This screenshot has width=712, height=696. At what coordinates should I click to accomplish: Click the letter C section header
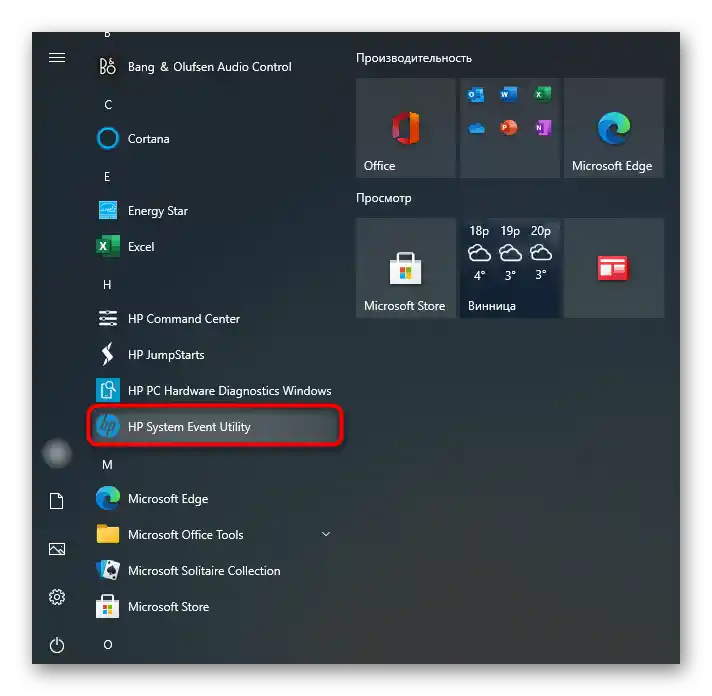[108, 105]
